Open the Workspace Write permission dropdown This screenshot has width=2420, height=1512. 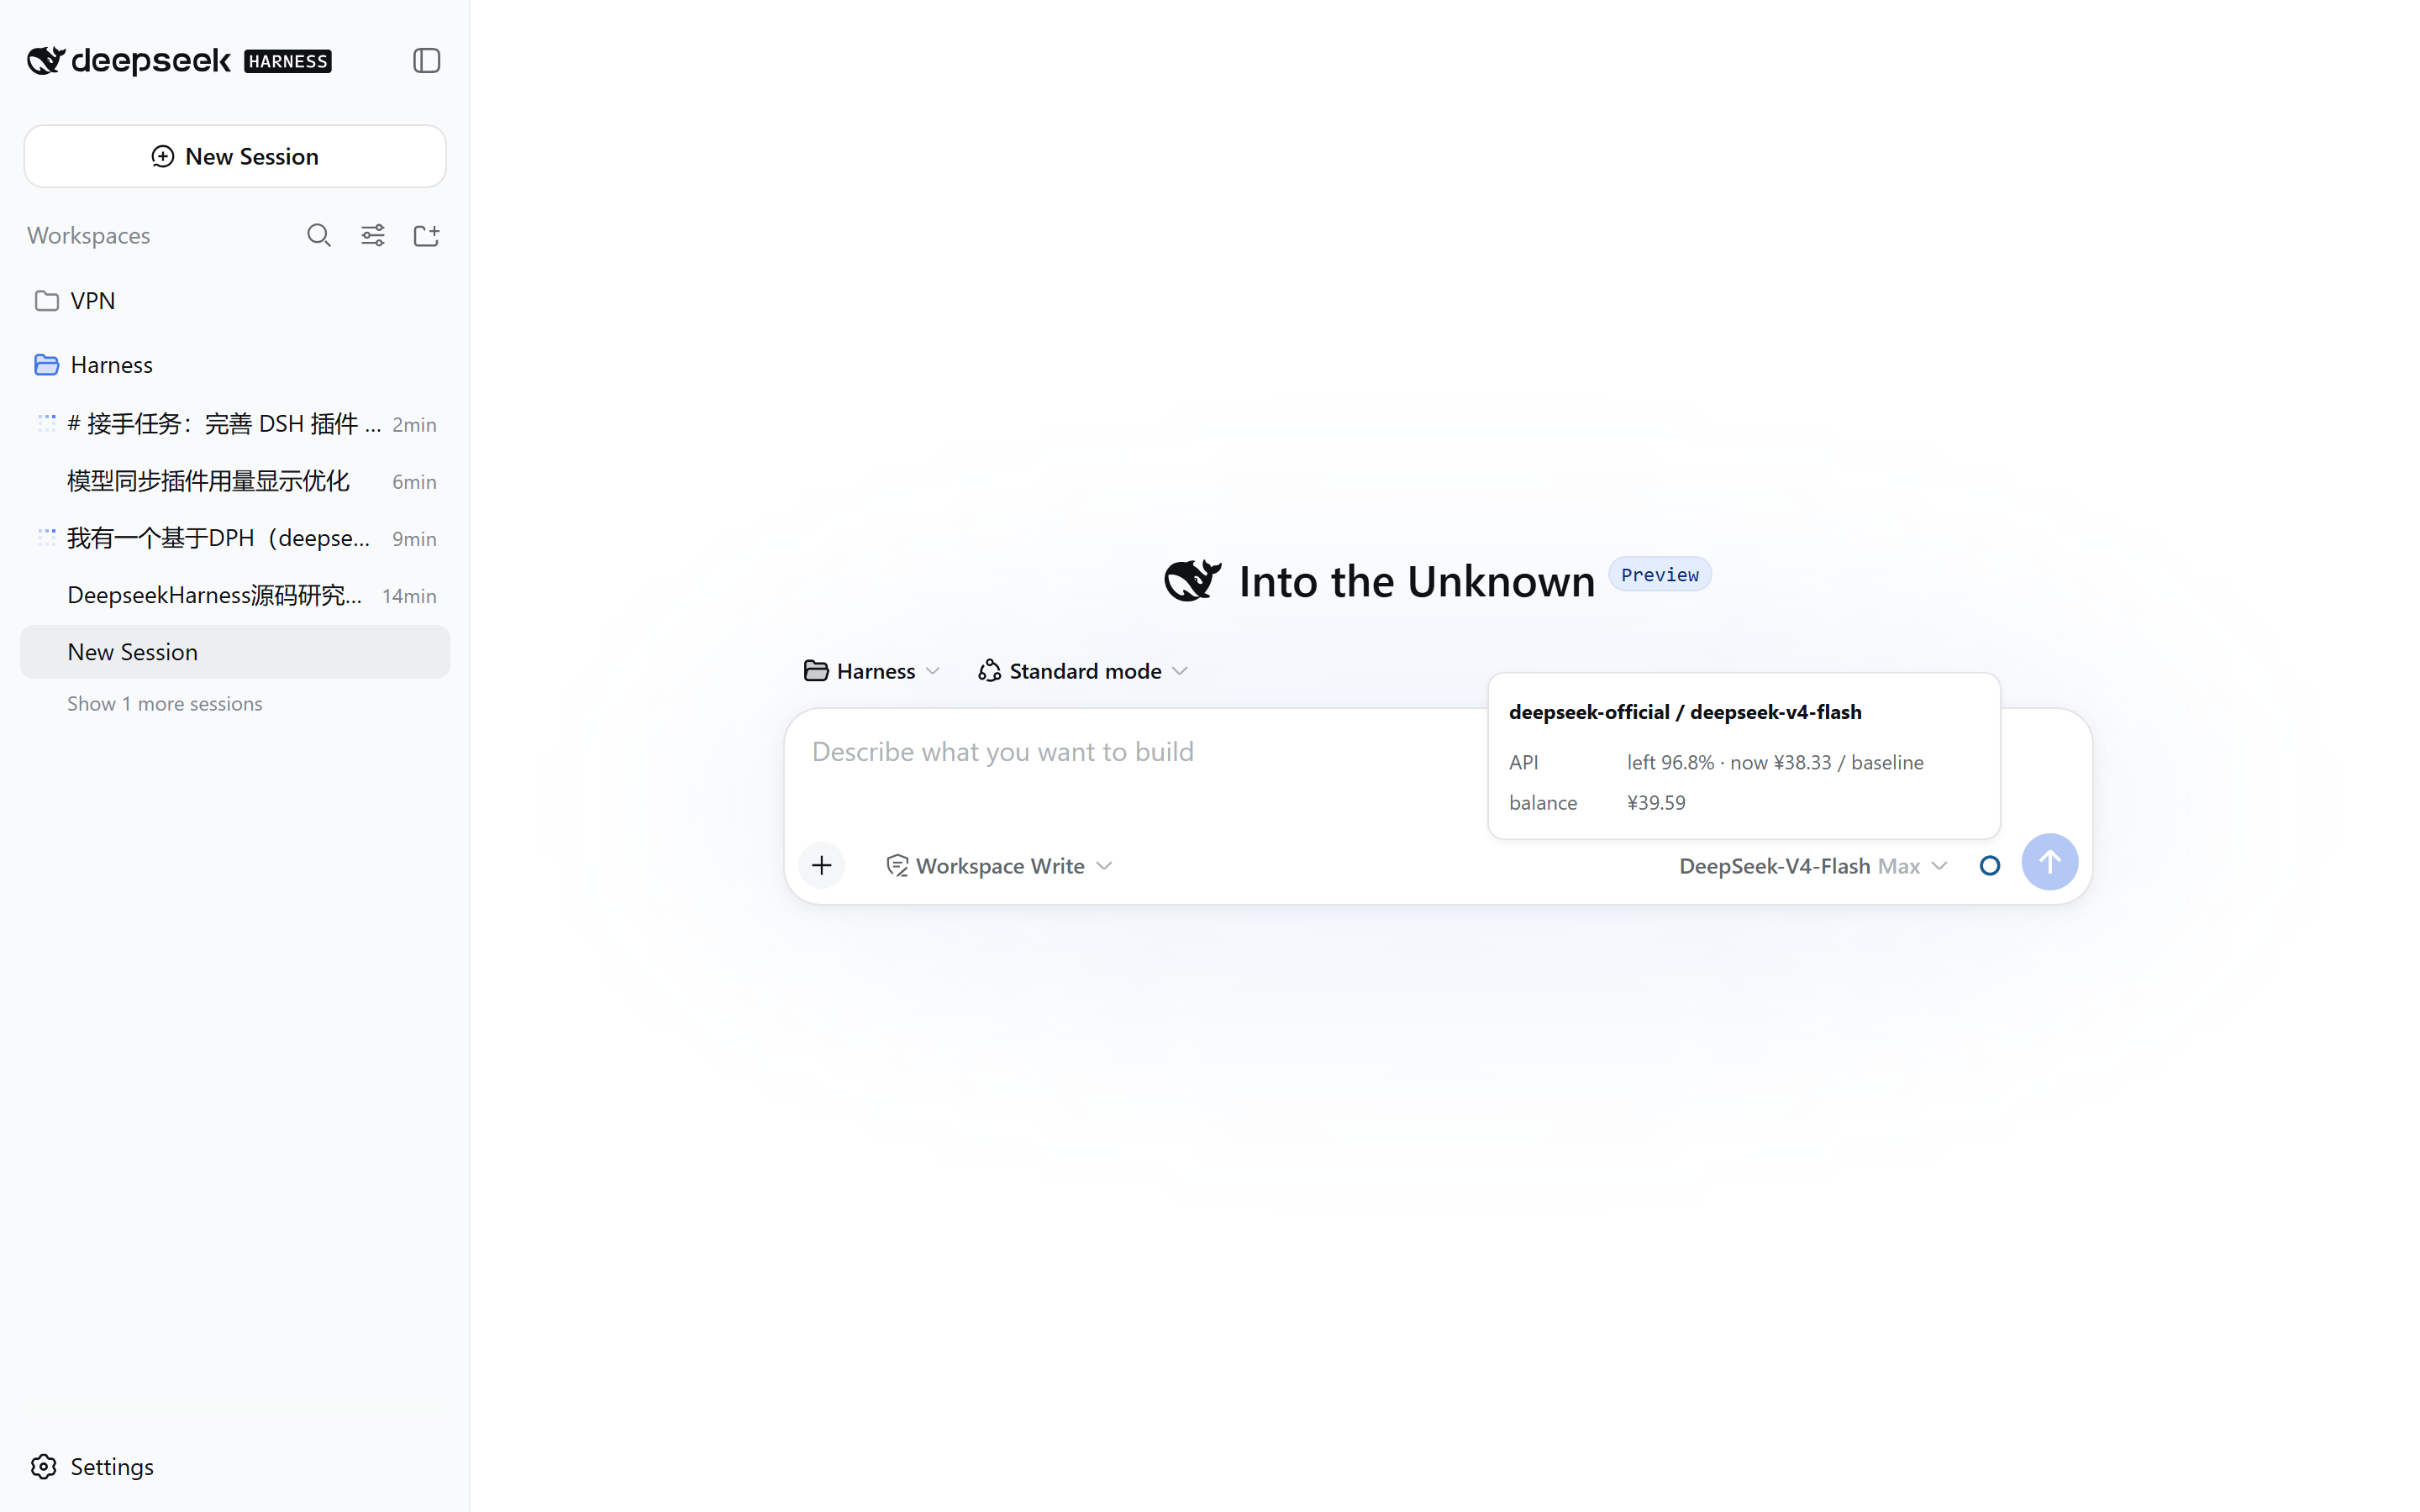(999, 866)
